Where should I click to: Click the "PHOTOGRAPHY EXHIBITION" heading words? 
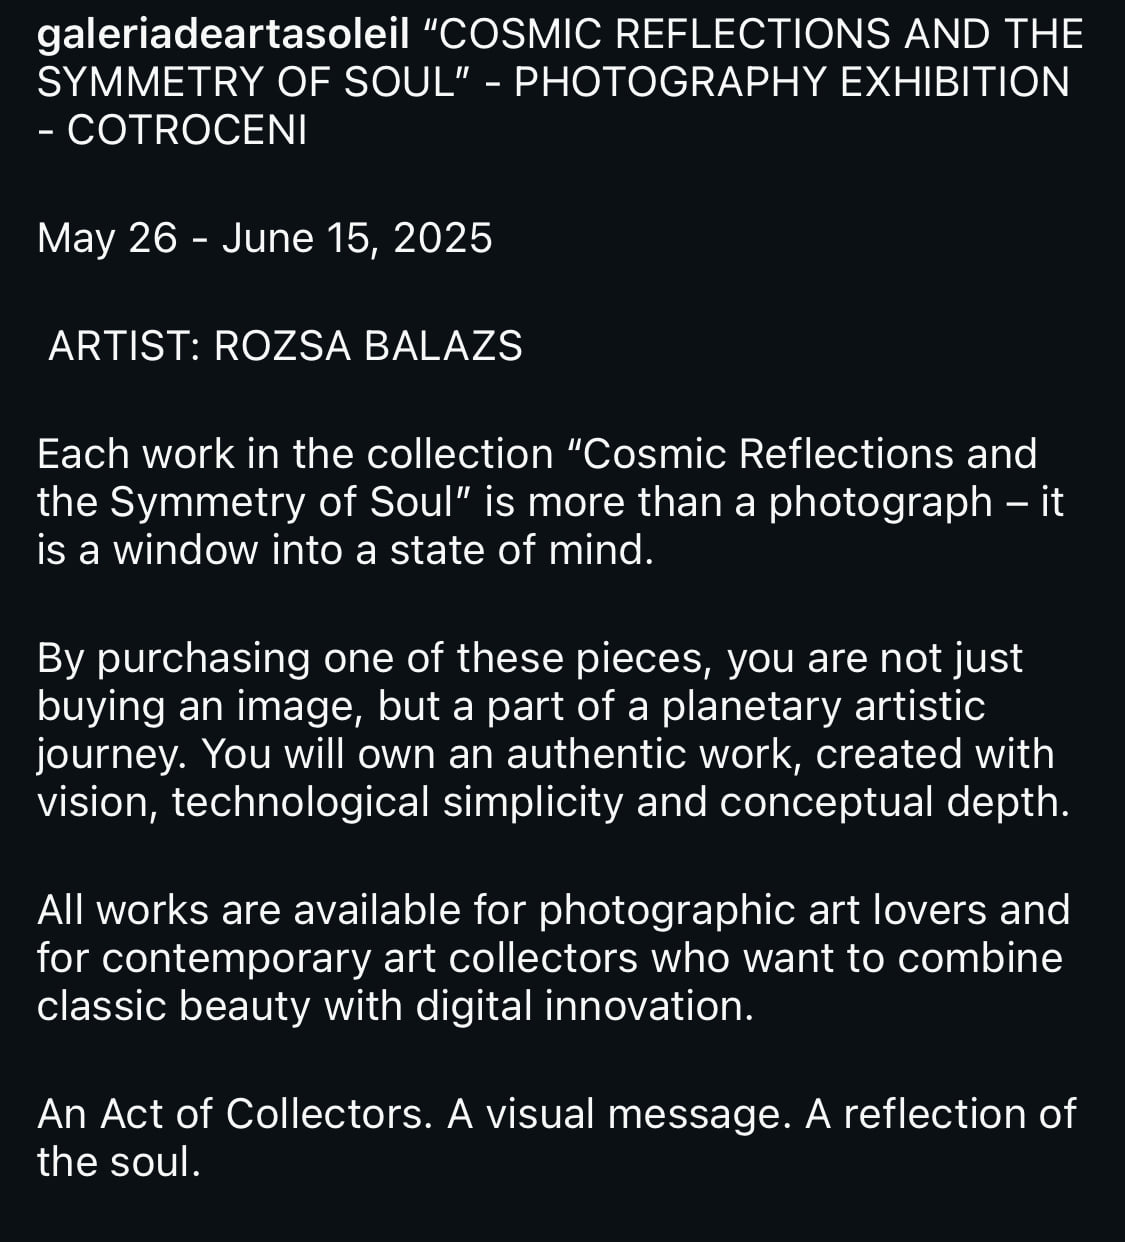[x=791, y=83]
